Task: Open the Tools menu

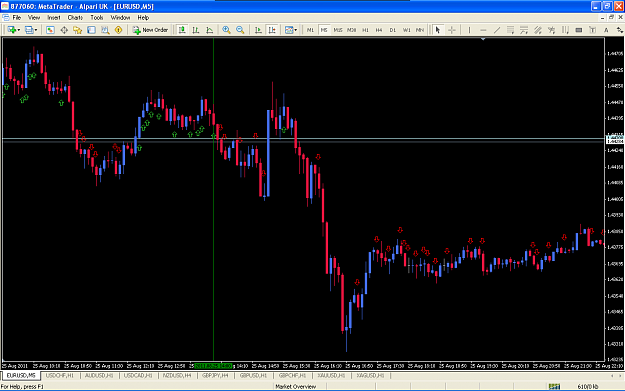Action: tap(96, 18)
